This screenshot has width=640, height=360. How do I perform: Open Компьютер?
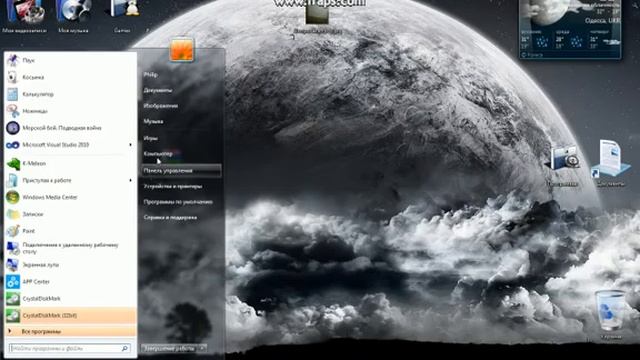click(158, 154)
